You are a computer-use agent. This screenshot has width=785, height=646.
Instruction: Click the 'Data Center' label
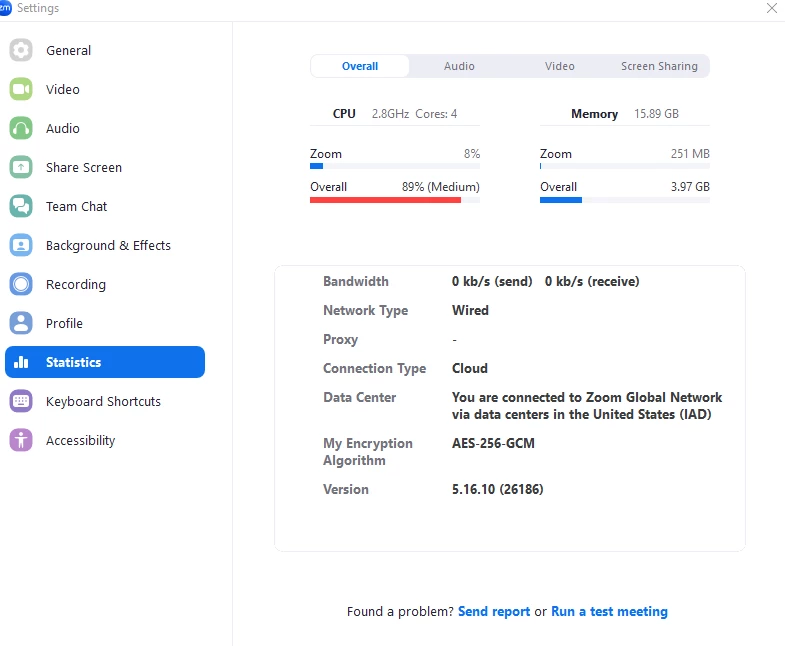click(359, 398)
